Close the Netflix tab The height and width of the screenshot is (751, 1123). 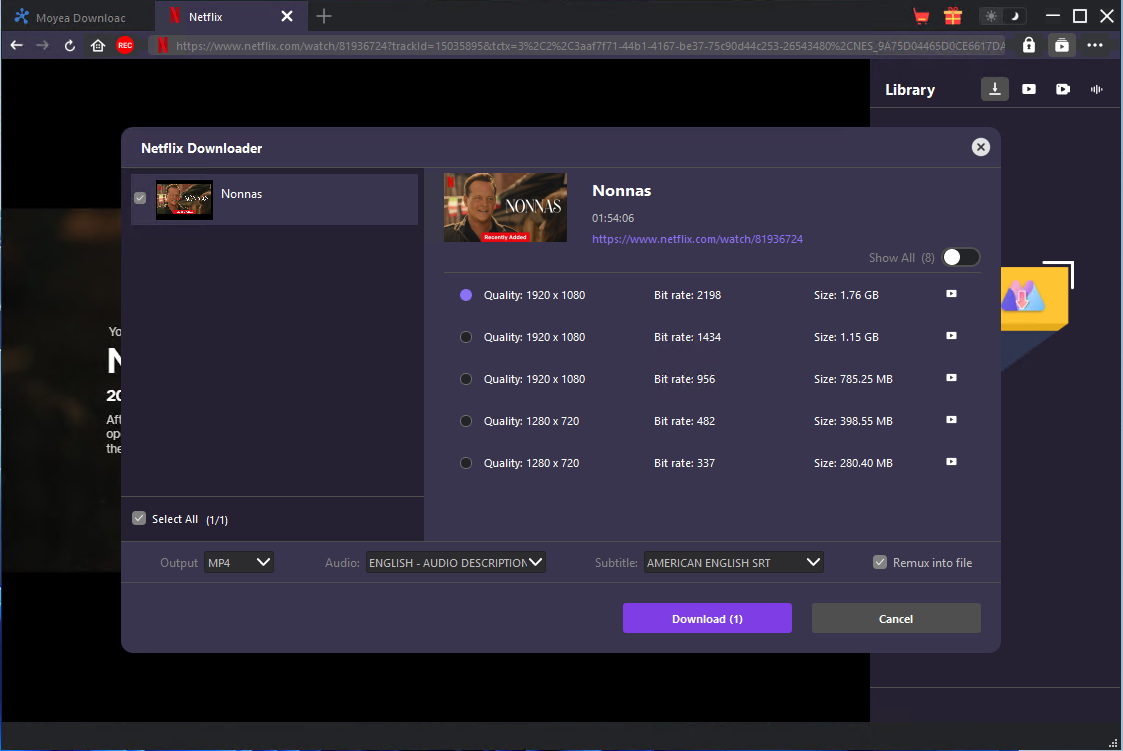286,16
